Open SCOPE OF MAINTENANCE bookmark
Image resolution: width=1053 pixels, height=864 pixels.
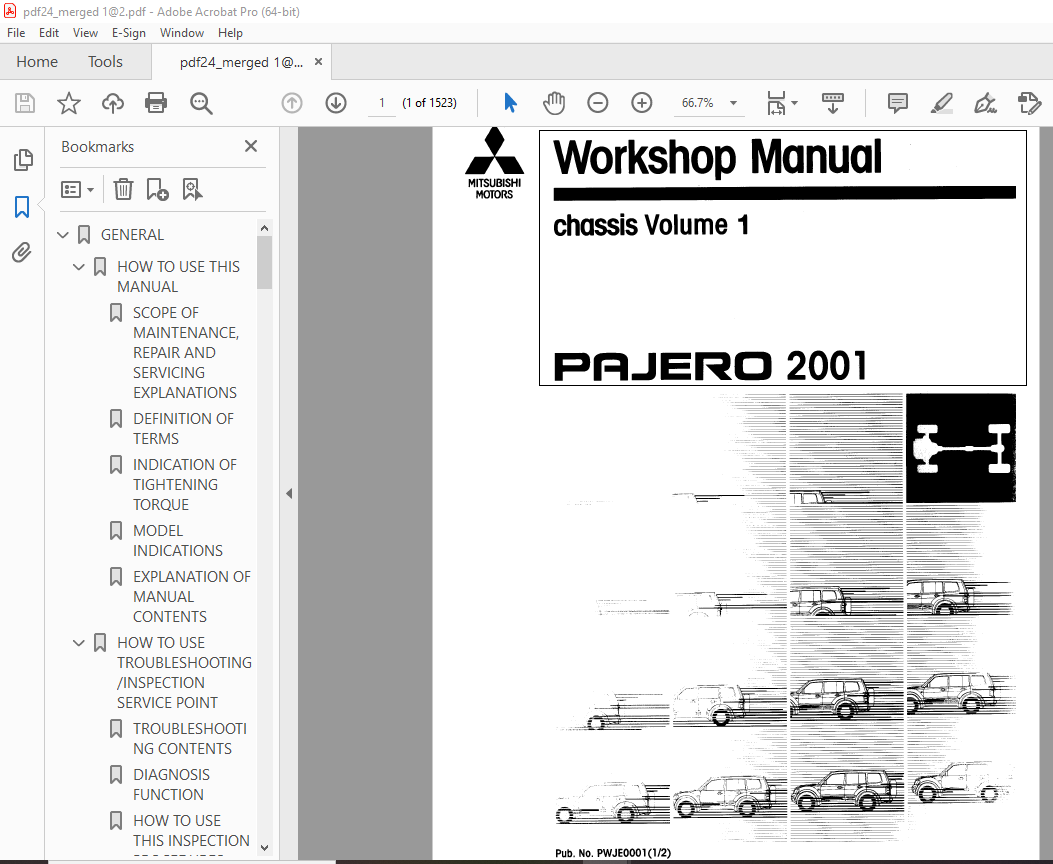pyautogui.click(x=187, y=352)
